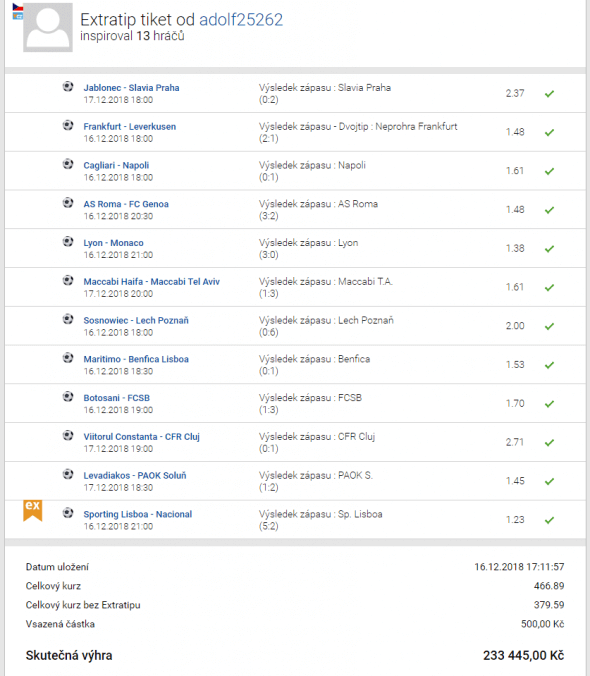Click 'inspiroval 13 hráčů' text
The height and width of the screenshot is (676, 590).
coord(132,36)
